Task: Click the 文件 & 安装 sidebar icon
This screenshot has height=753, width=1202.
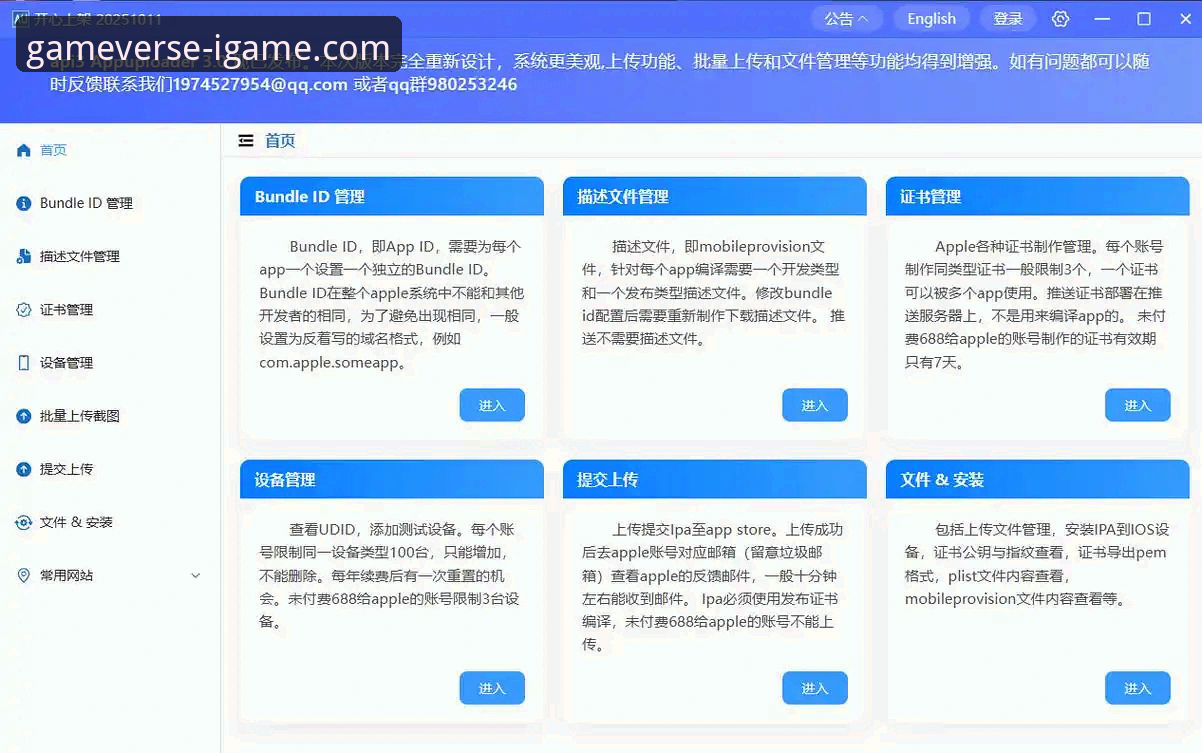Action: [x=24, y=522]
